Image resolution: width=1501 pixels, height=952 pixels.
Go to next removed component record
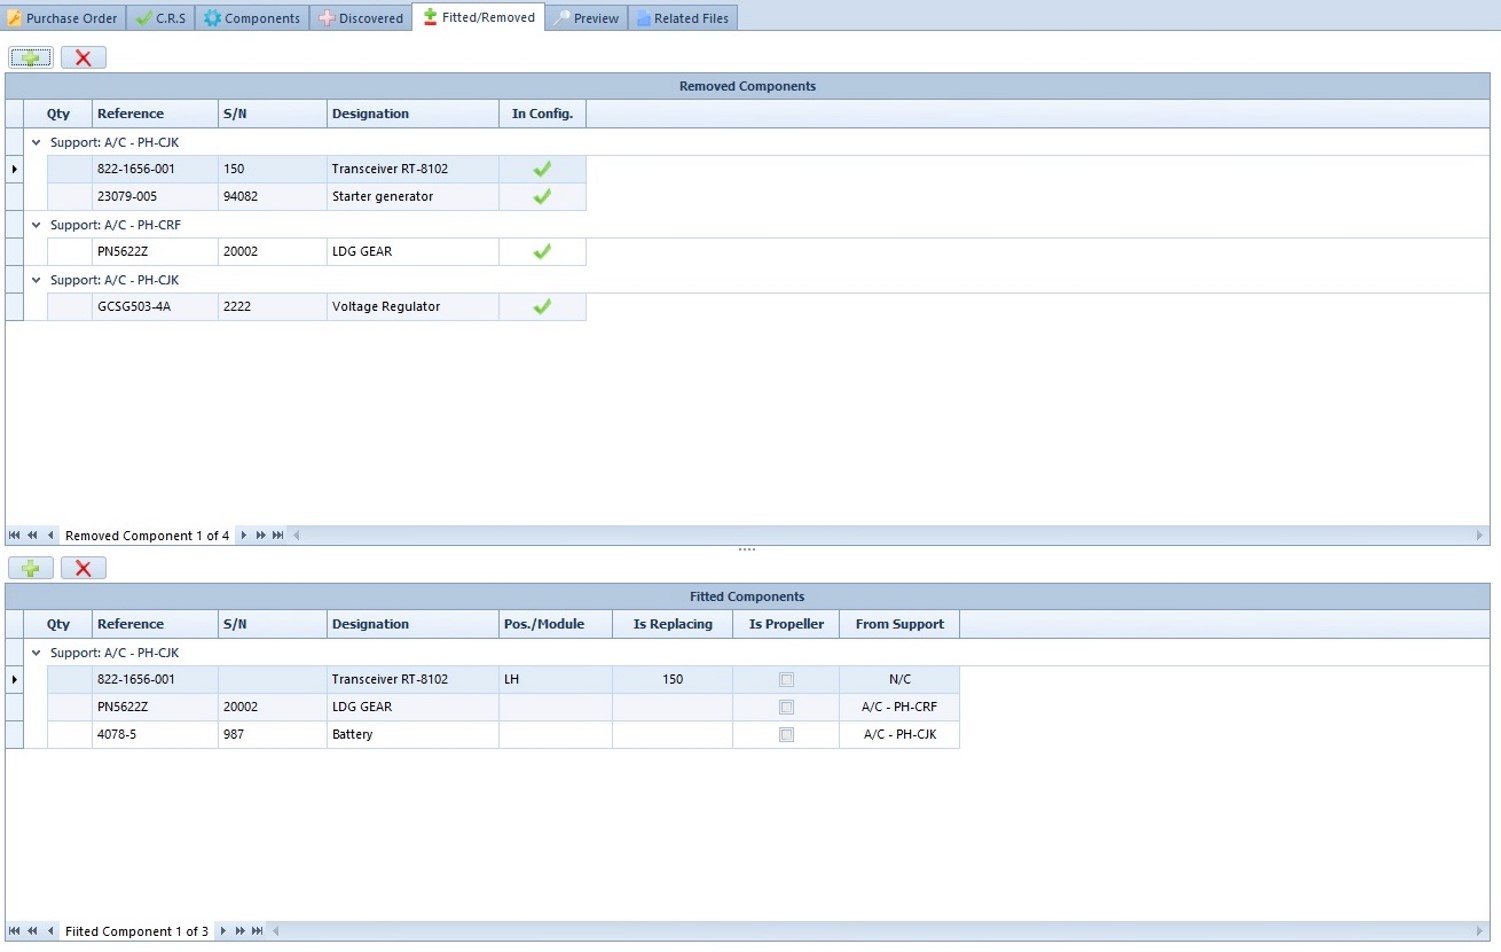(243, 535)
